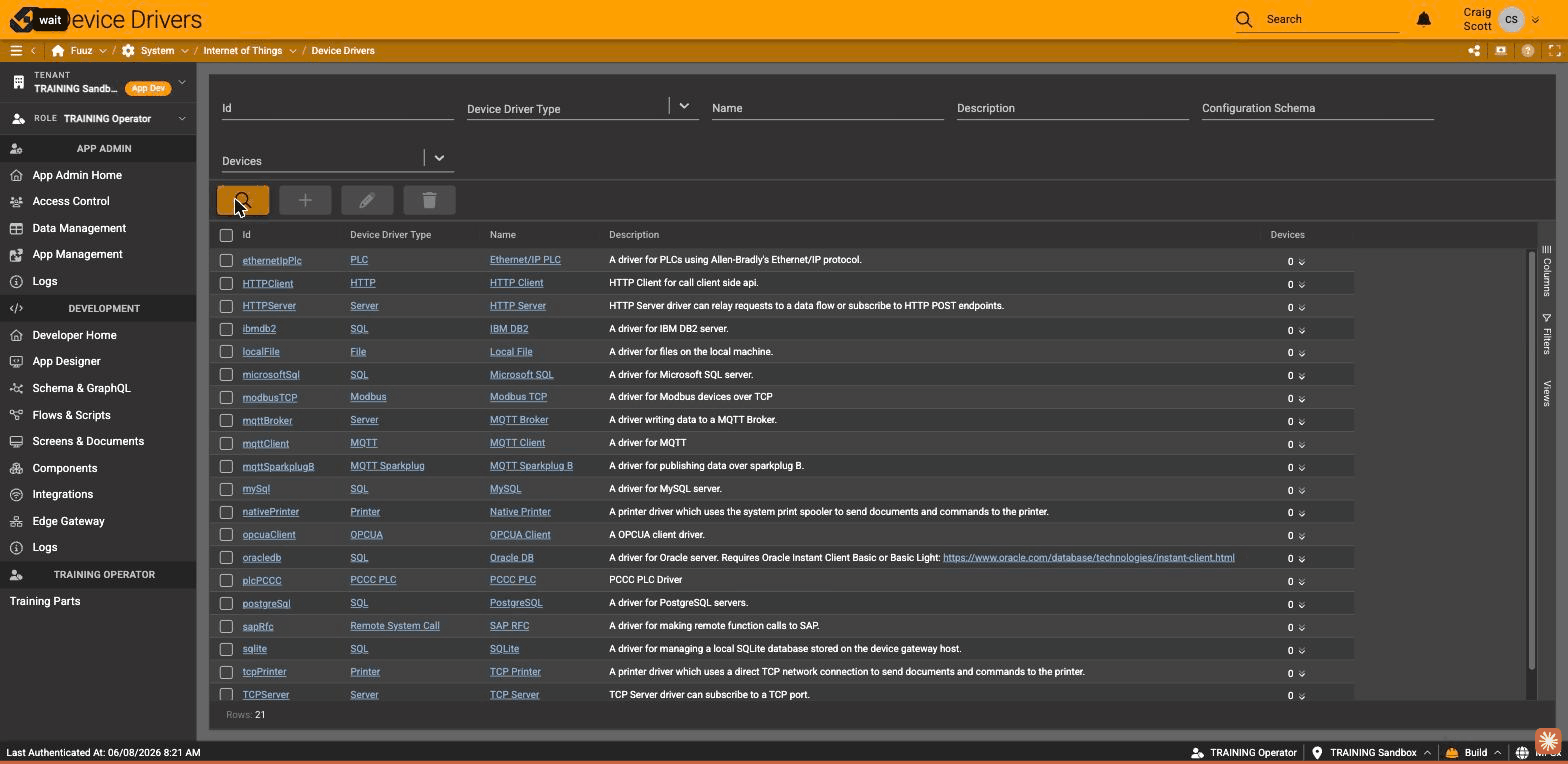Expand Devices count in localFile row
Image resolution: width=1568 pixels, height=764 pixels.
(1301, 353)
